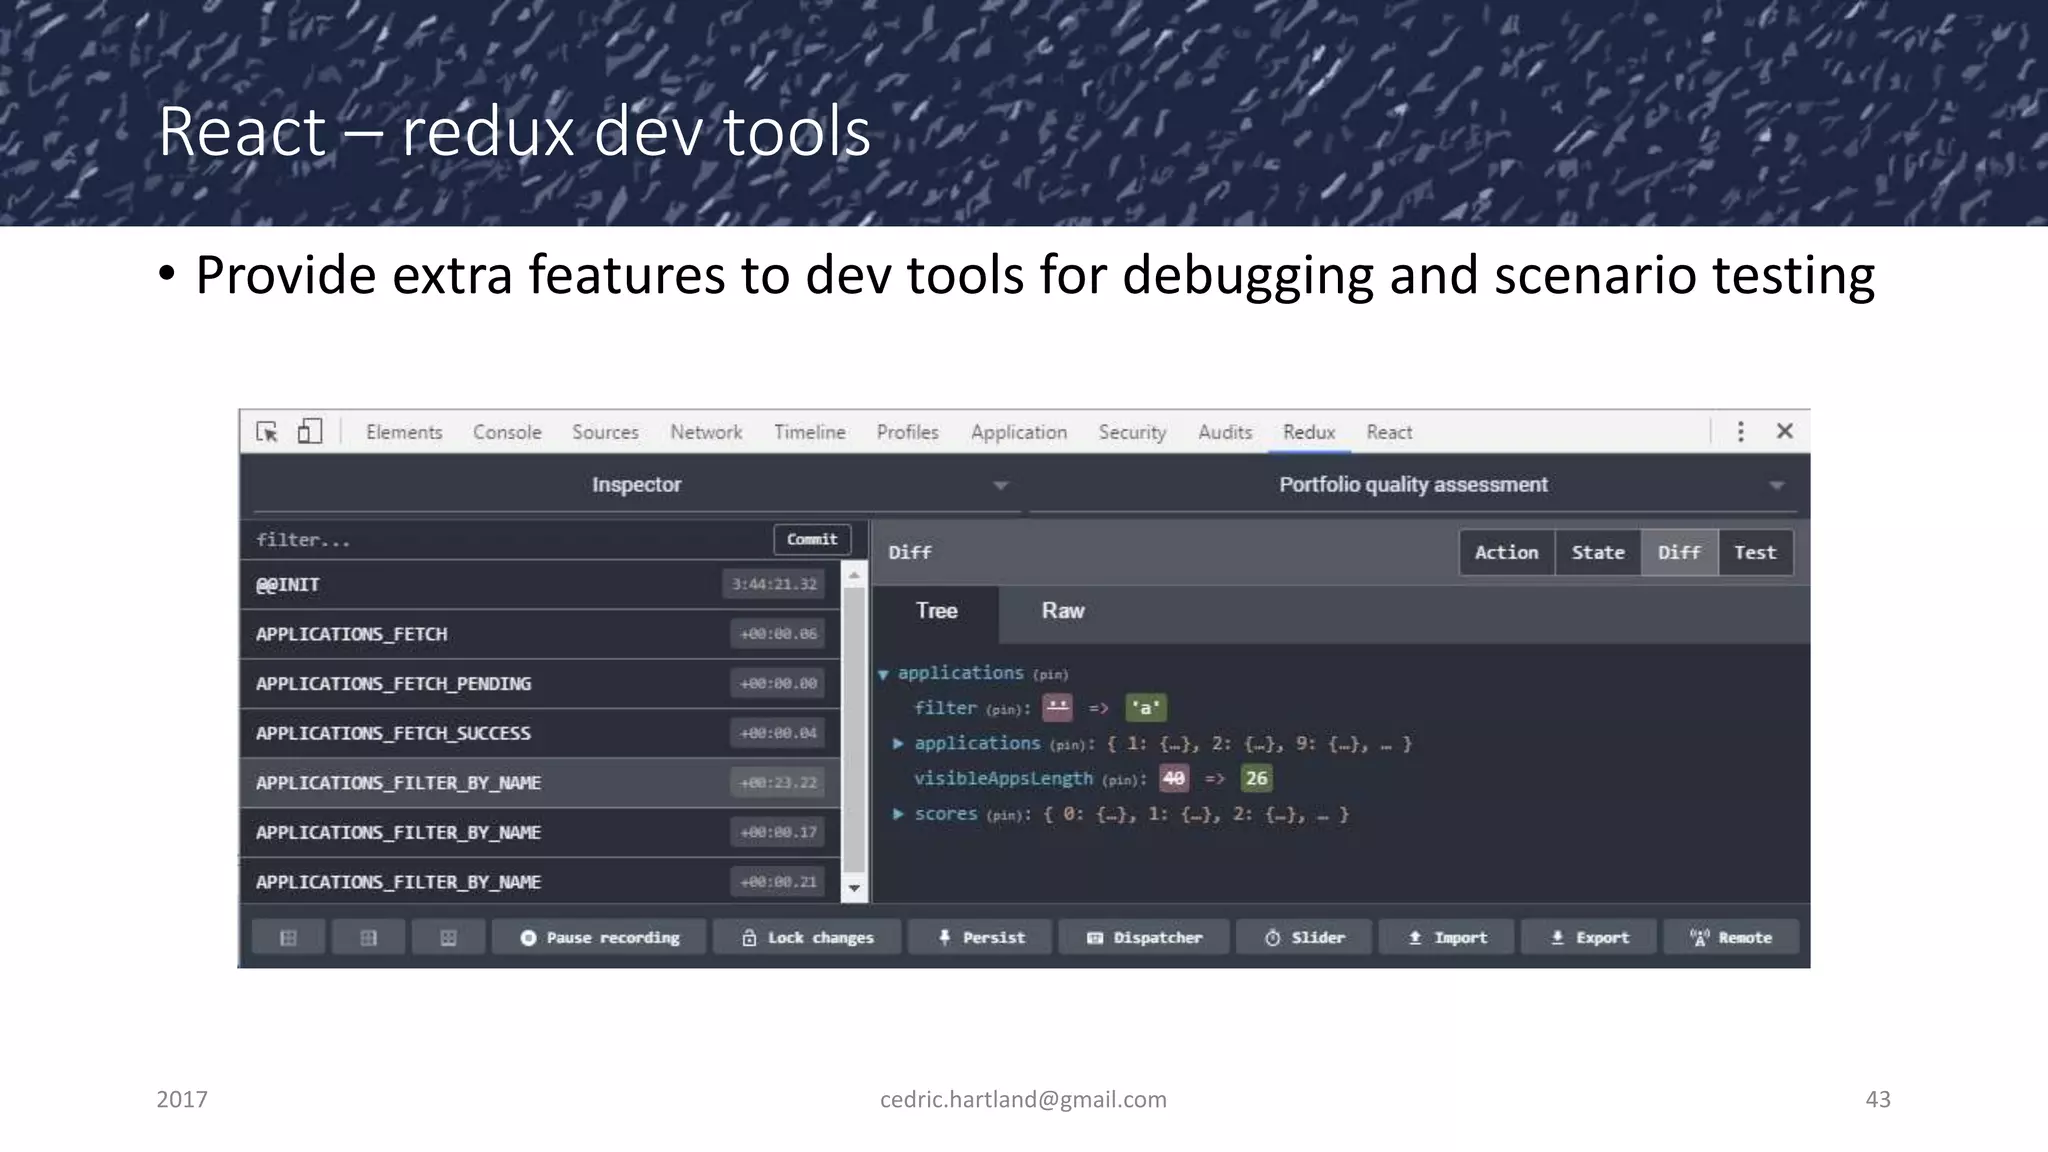2048x1152 pixels.
Task: Switch to the Audits tab
Action: [1225, 432]
